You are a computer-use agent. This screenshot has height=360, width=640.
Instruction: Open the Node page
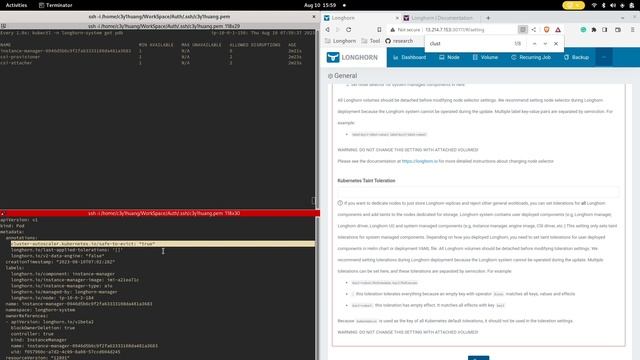[x=449, y=58]
